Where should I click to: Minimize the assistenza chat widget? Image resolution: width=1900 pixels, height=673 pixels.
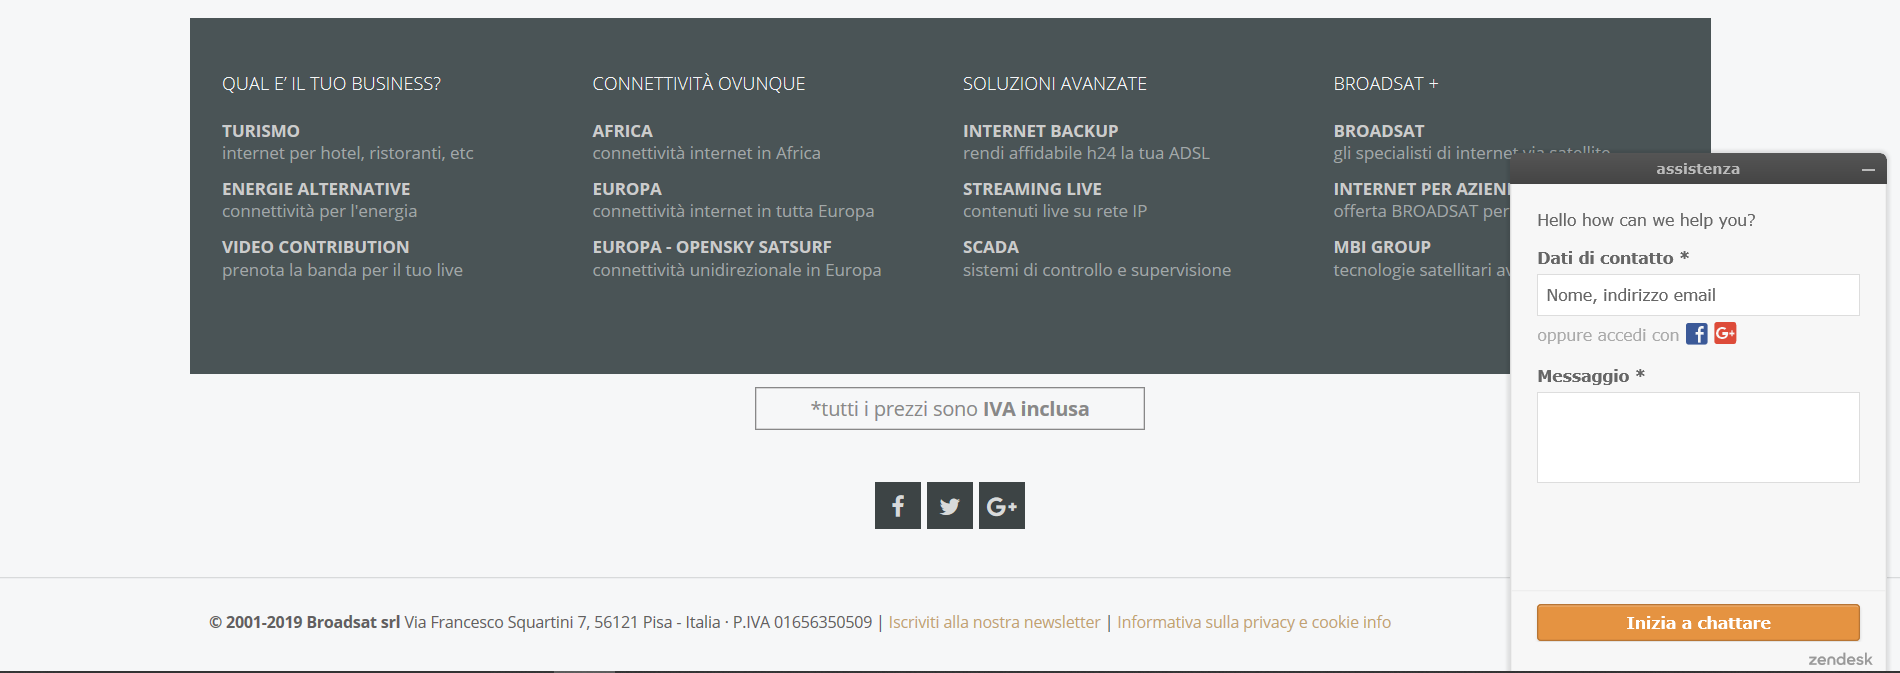(1867, 170)
